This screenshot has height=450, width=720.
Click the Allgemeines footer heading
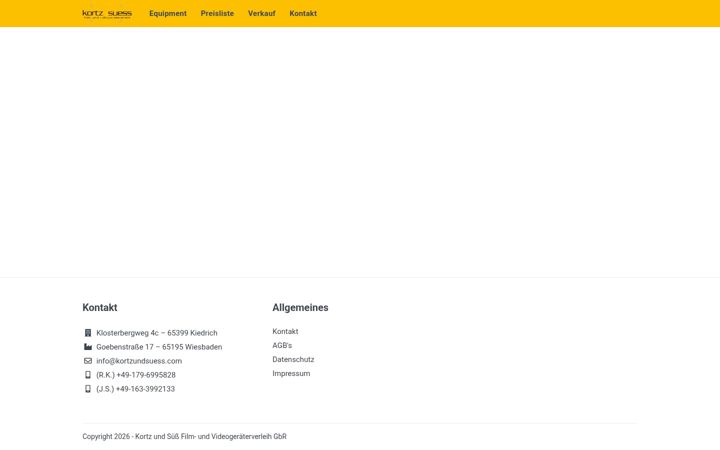300,308
